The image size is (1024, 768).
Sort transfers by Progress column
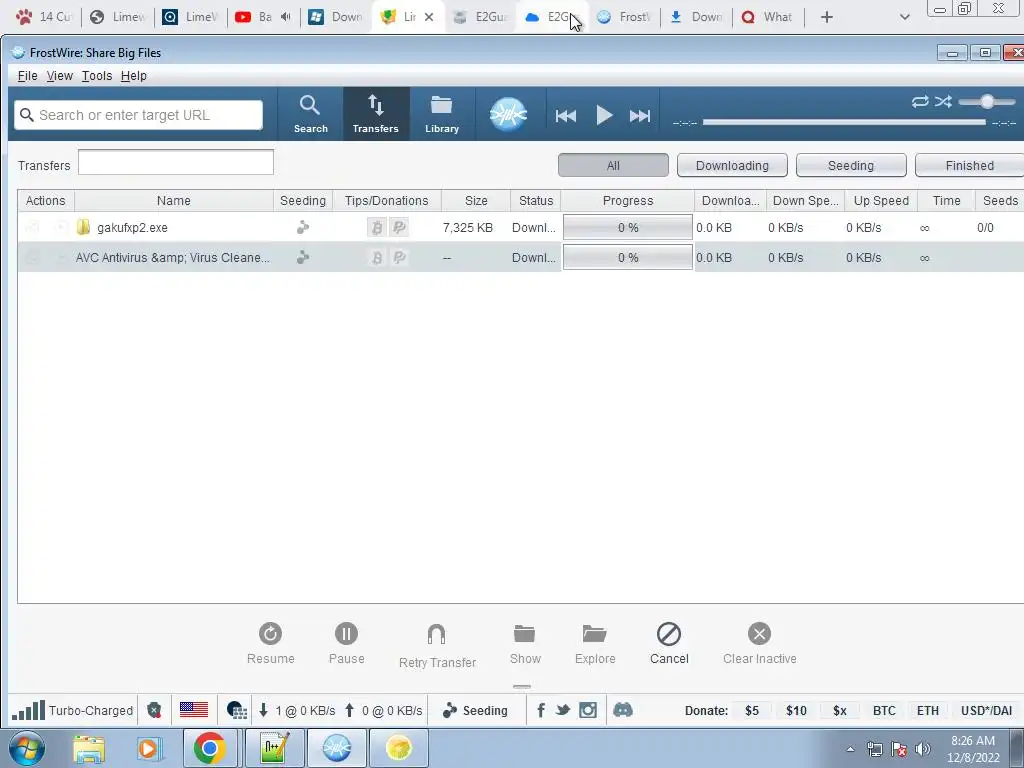point(628,200)
